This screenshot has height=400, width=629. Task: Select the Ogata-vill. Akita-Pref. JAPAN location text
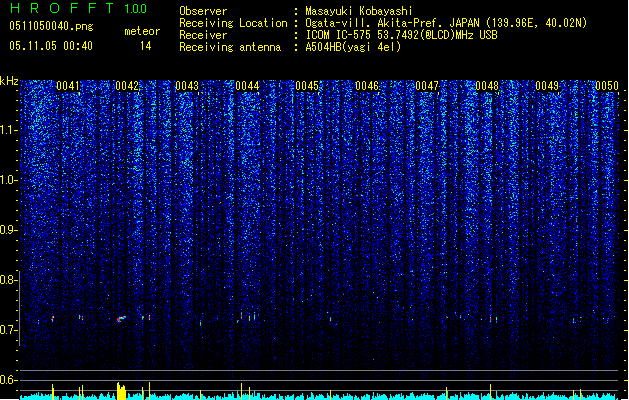pyautogui.click(x=394, y=23)
